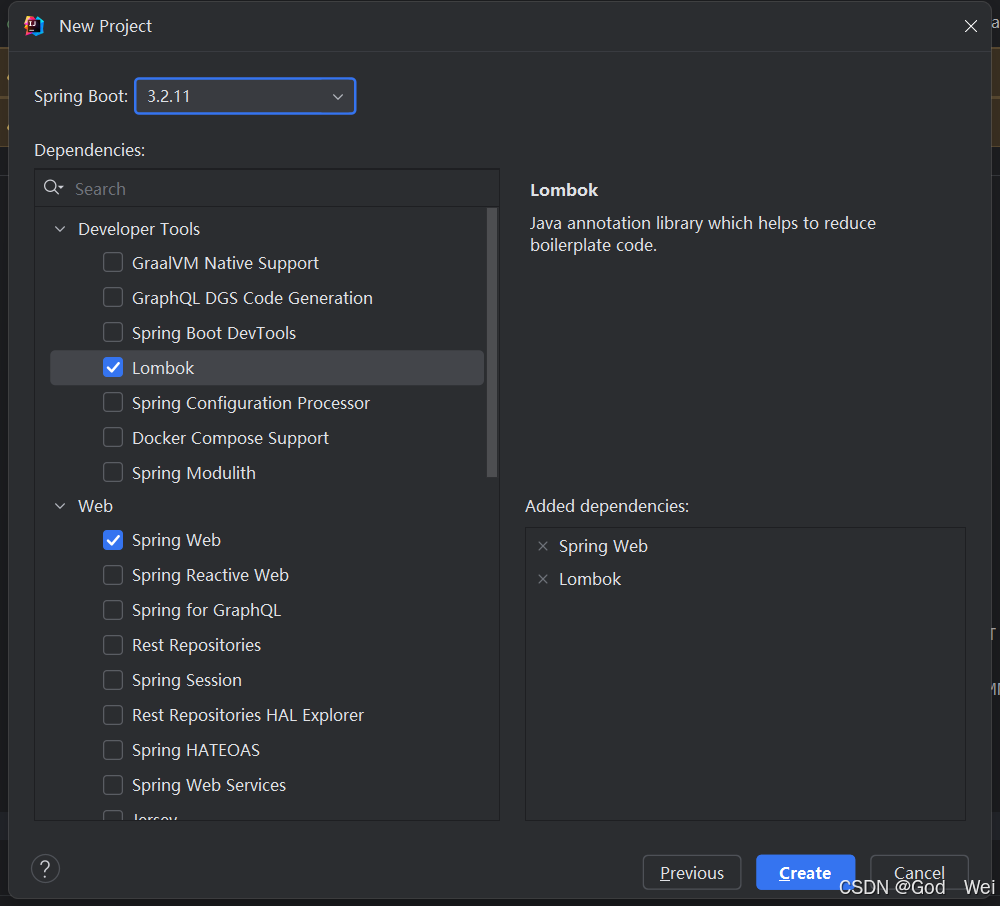Click the dependencies list scrollbar

492,340
